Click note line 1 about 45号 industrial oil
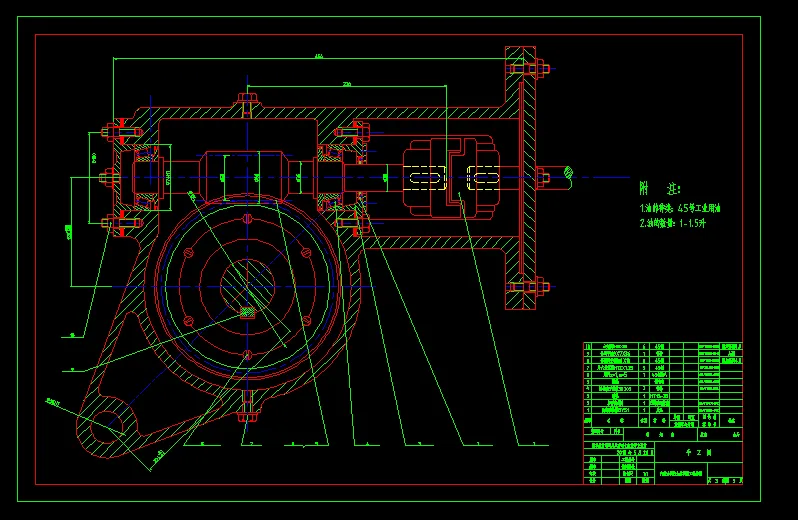The width and height of the screenshot is (798, 520). (x=680, y=208)
